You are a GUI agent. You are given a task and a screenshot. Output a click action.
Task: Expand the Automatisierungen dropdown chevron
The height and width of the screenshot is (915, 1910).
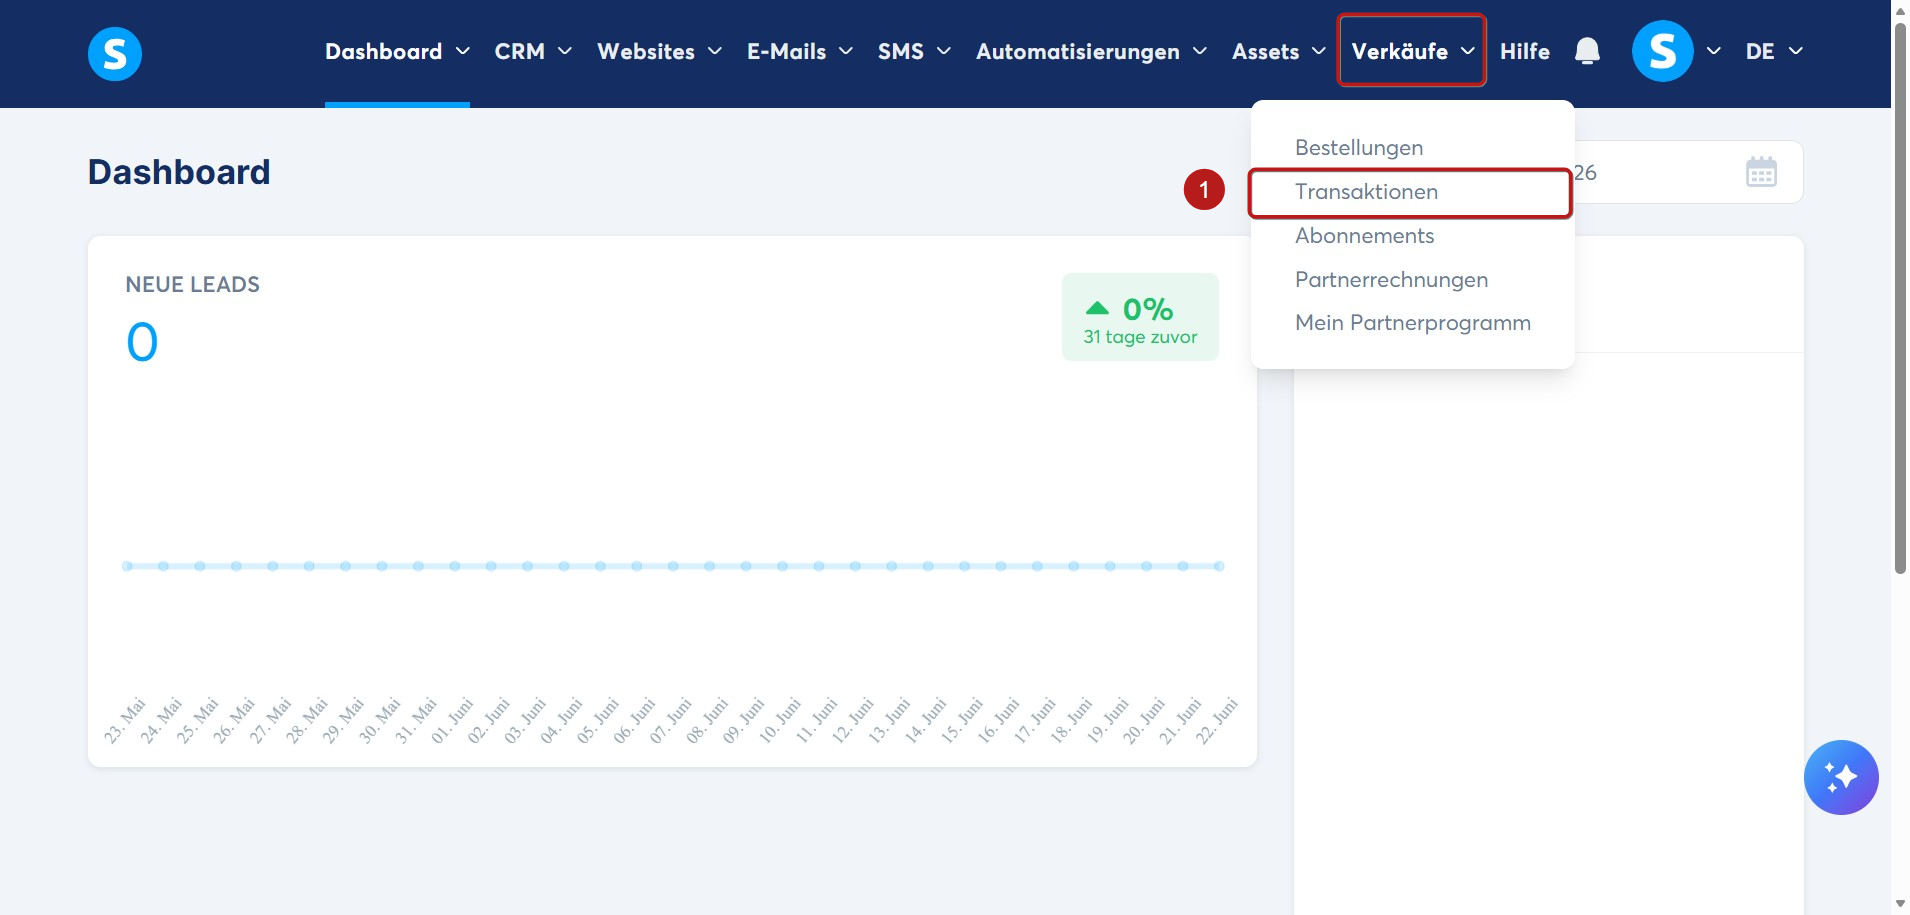click(1200, 51)
